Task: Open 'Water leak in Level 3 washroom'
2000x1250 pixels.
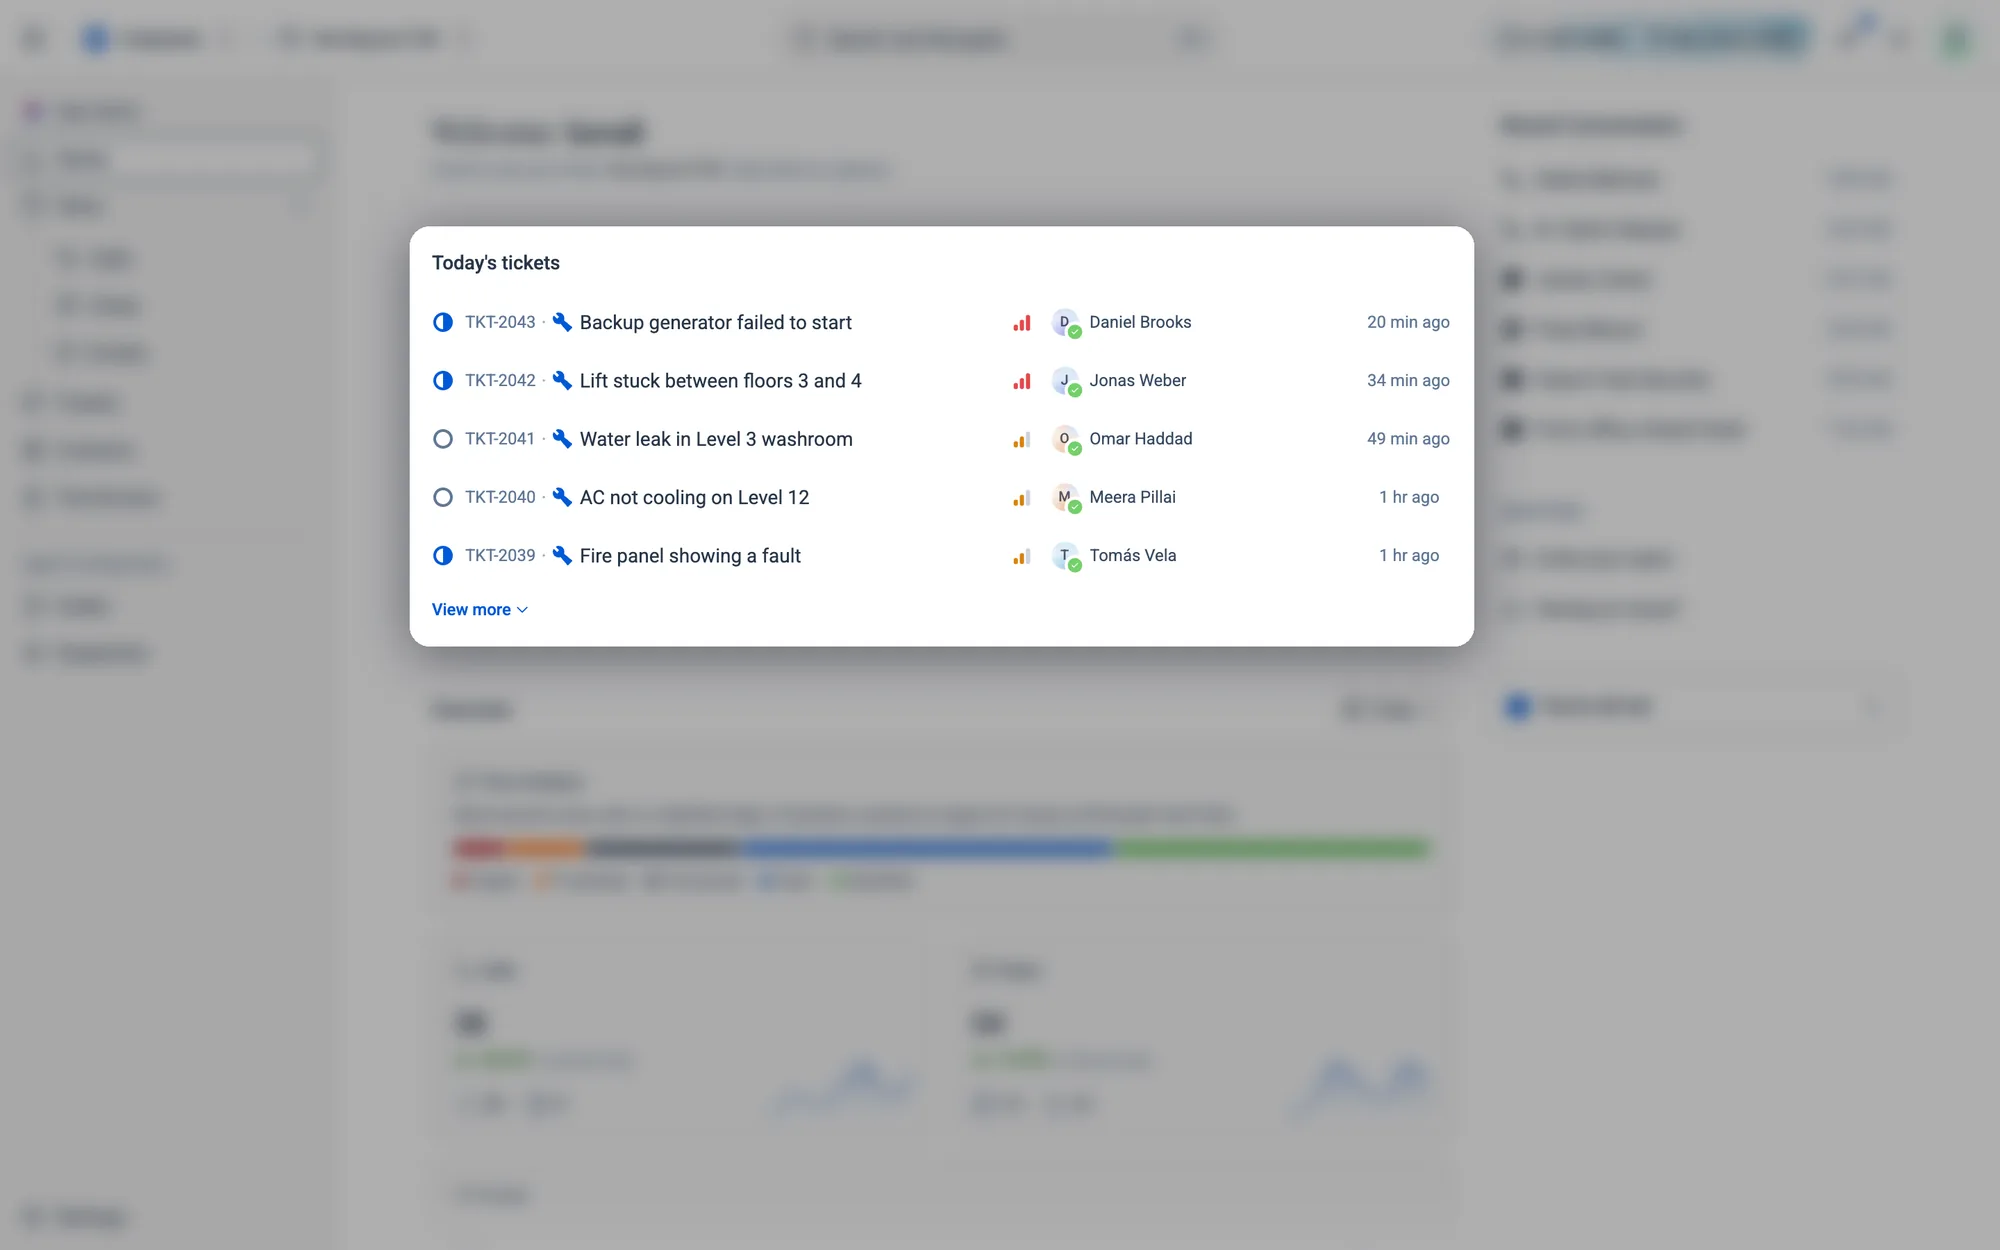Action: click(x=716, y=439)
